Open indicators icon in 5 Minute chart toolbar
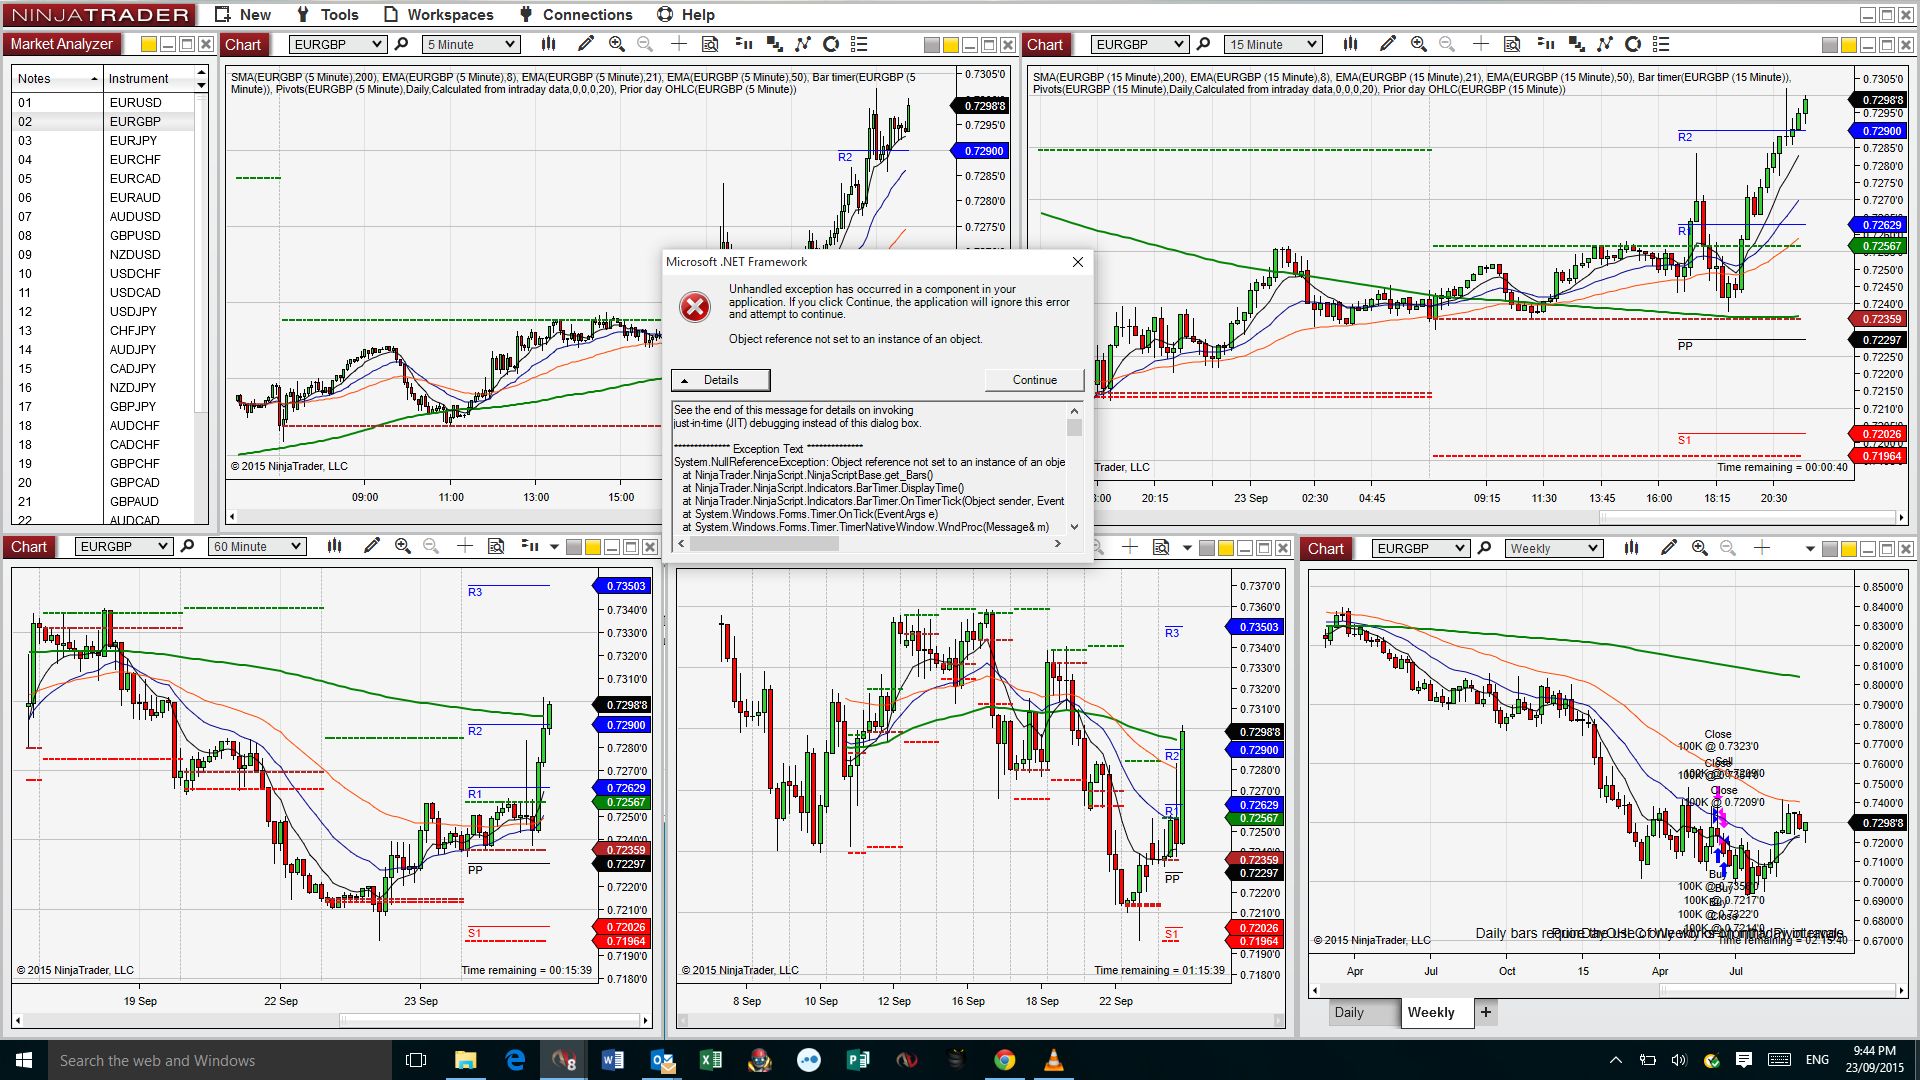 [802, 44]
